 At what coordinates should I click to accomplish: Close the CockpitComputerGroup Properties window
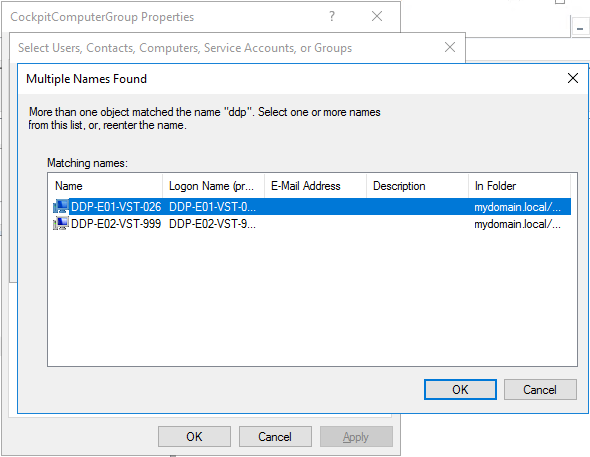click(x=377, y=16)
